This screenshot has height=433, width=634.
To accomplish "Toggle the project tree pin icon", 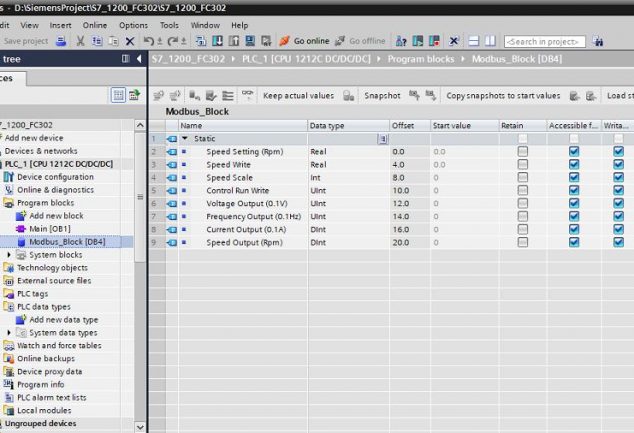I will 126,59.
